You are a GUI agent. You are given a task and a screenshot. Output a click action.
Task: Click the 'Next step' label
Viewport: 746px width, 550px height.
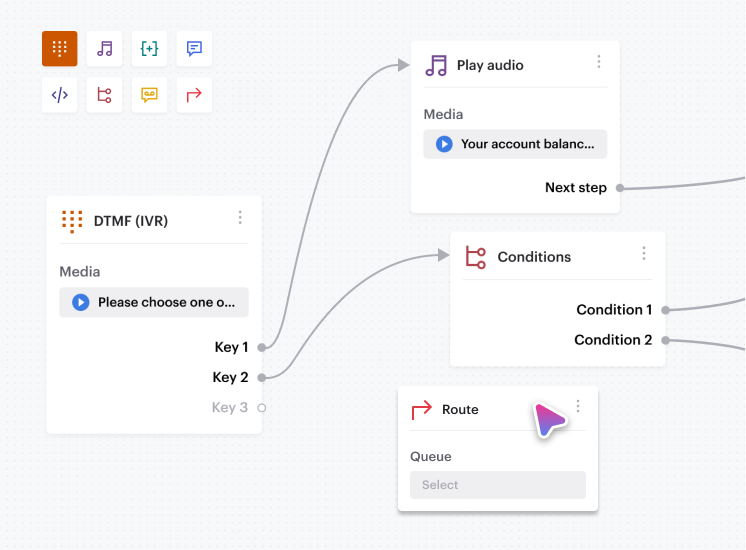[576, 187]
